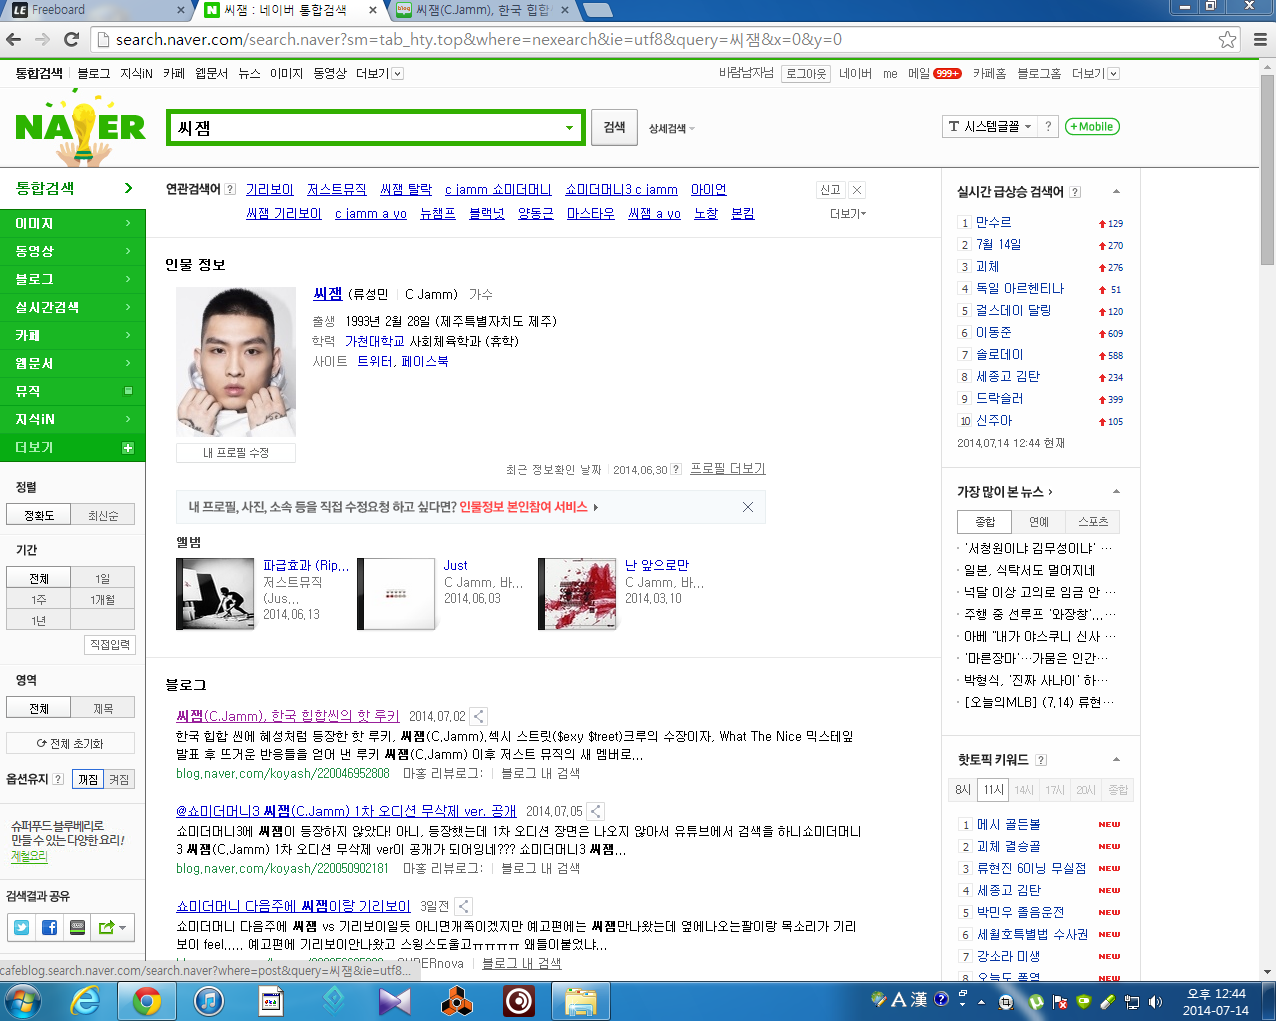Collapse the 실시간 급상승 검색어 panel
Viewport: 1276px width, 1021px height.
(x=1116, y=191)
